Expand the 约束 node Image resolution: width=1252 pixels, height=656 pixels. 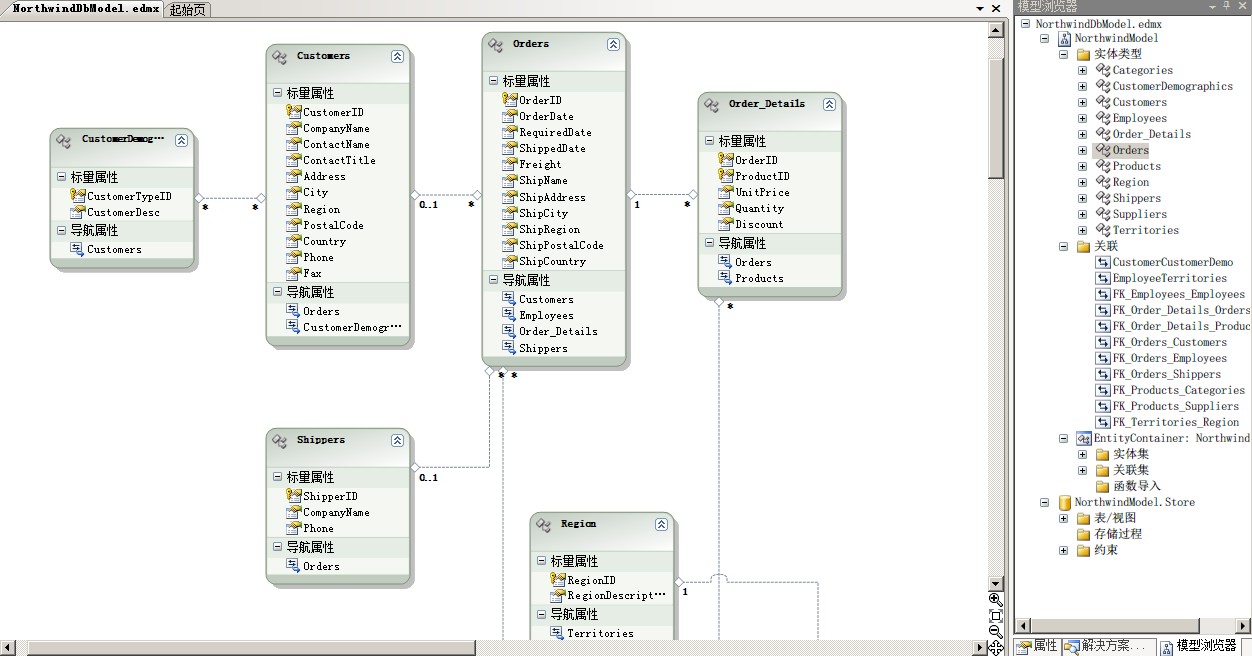click(1063, 550)
